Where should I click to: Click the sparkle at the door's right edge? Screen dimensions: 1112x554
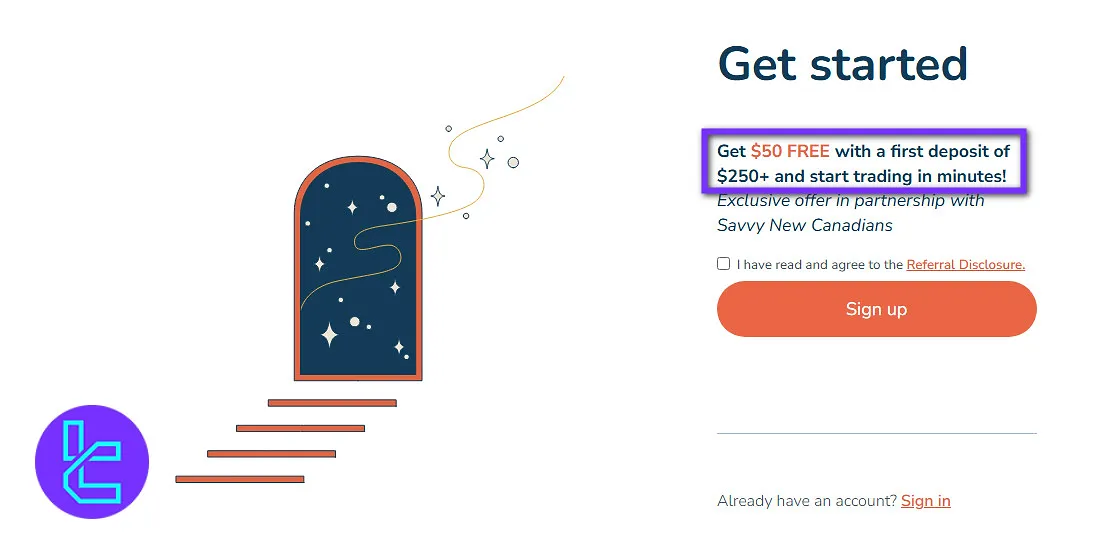point(437,196)
